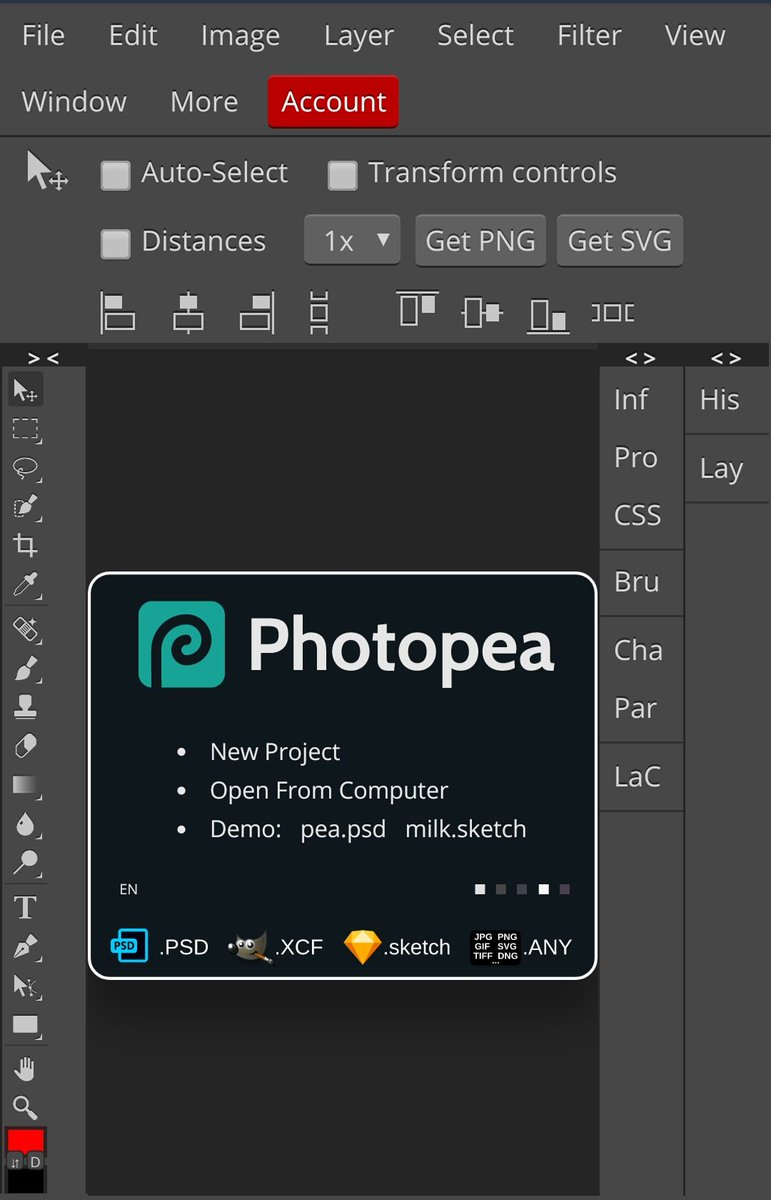Select the Pen tool

point(26,947)
